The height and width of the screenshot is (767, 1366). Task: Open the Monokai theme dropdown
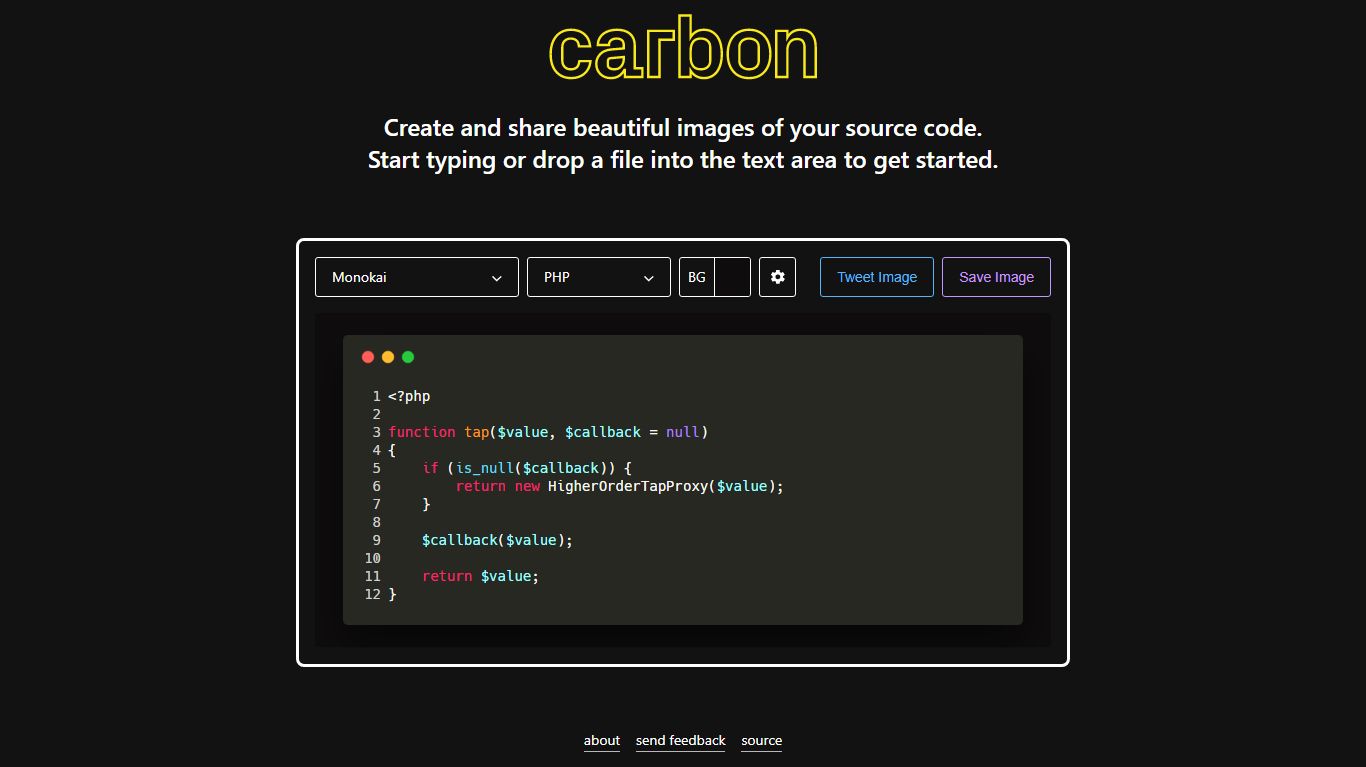[x=417, y=277]
